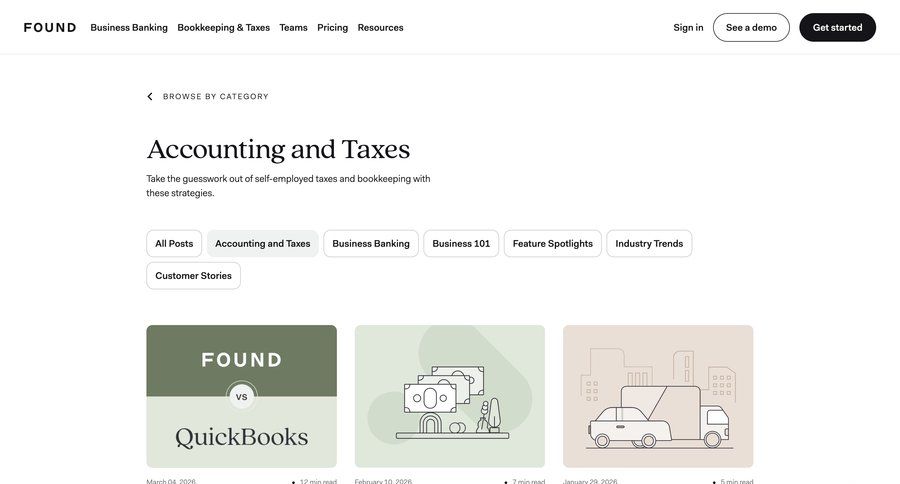Click the Sign in link
The image size is (900, 484).
[688, 28]
